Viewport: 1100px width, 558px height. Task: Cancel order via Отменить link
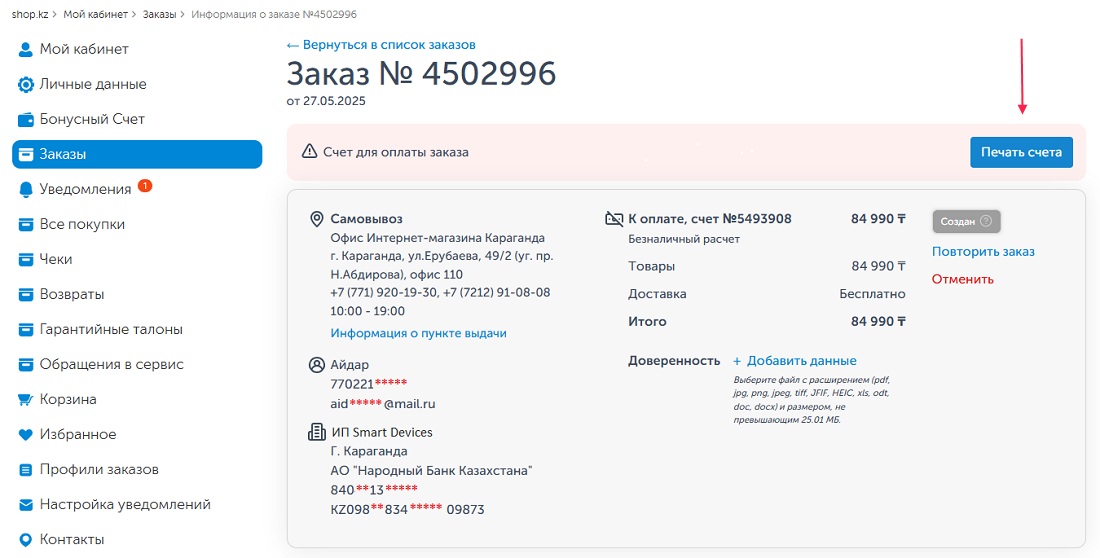click(x=962, y=279)
